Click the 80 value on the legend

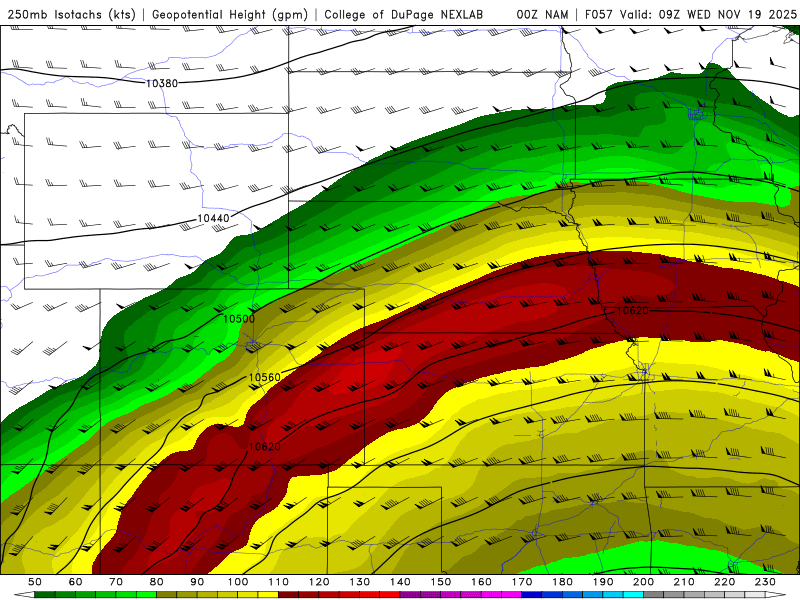[157, 582]
